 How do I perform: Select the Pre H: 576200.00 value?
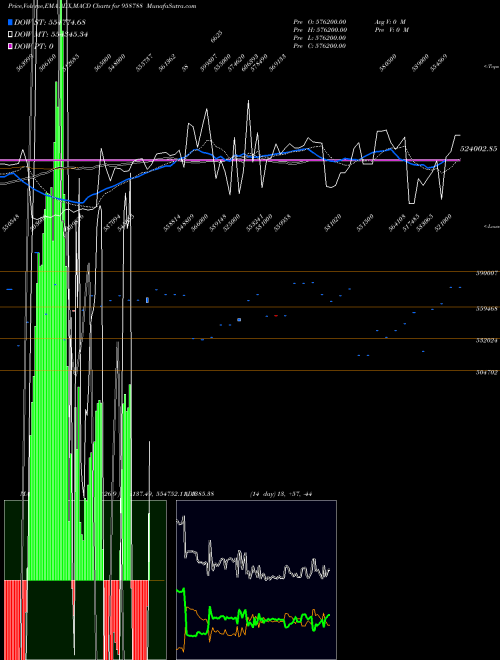(320, 29)
